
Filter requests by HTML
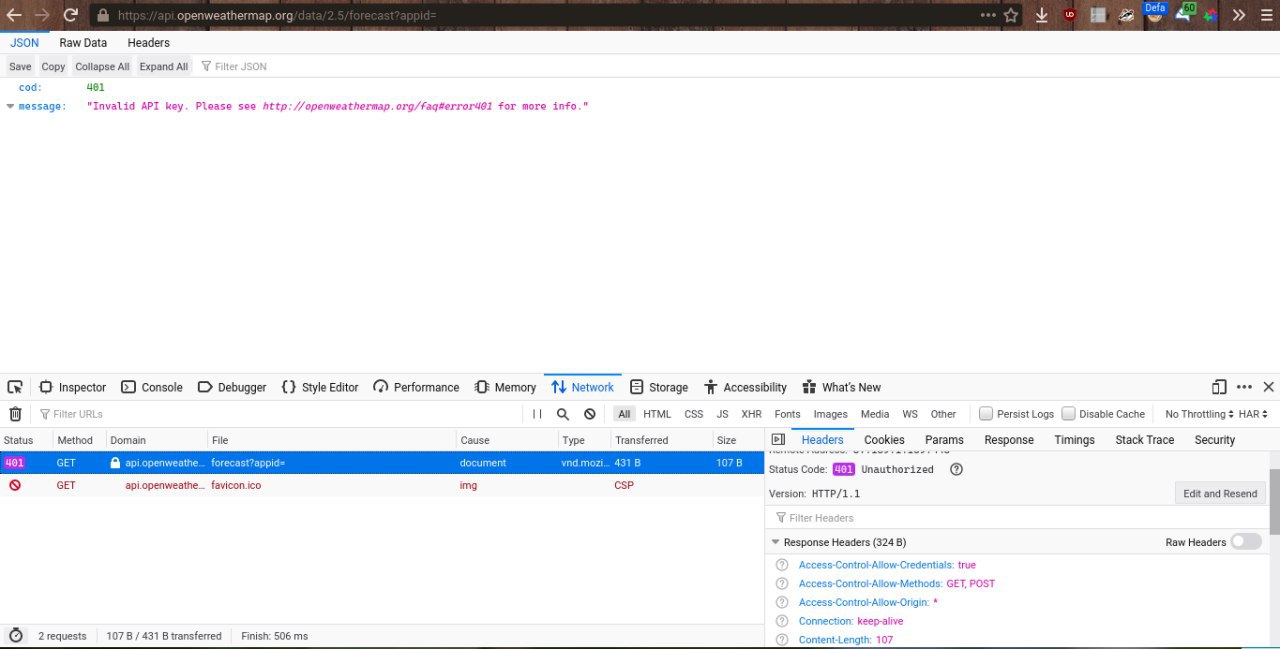click(657, 414)
